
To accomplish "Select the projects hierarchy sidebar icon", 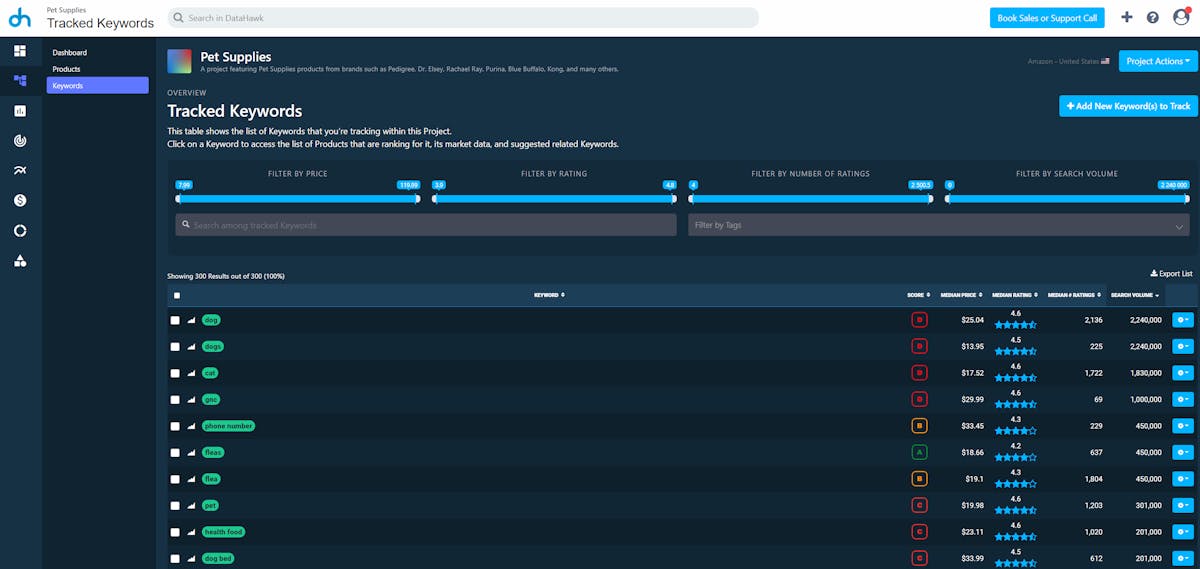I will [x=20, y=81].
